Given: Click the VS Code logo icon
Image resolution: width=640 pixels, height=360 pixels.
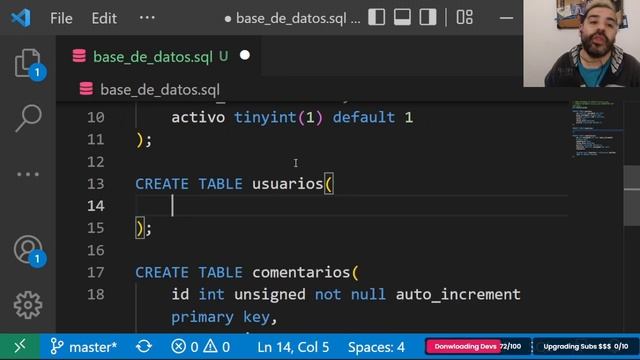Looking at the screenshot, I should click(21, 18).
